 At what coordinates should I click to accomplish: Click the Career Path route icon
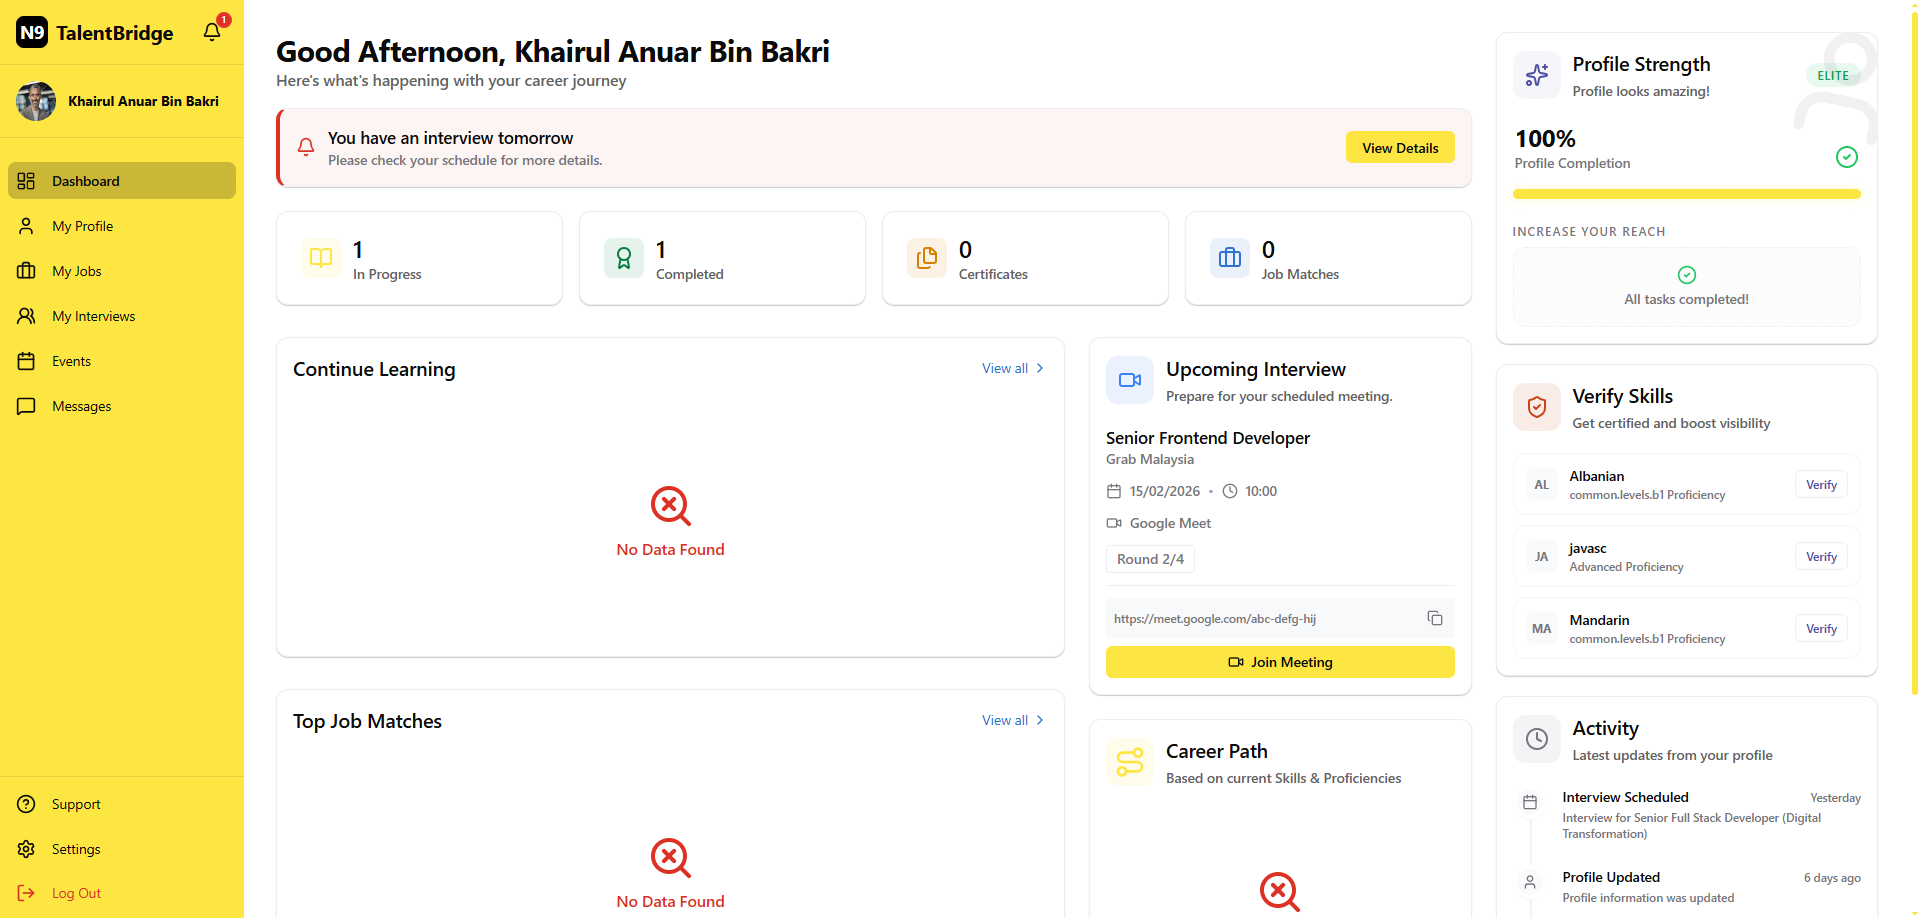pos(1130,762)
